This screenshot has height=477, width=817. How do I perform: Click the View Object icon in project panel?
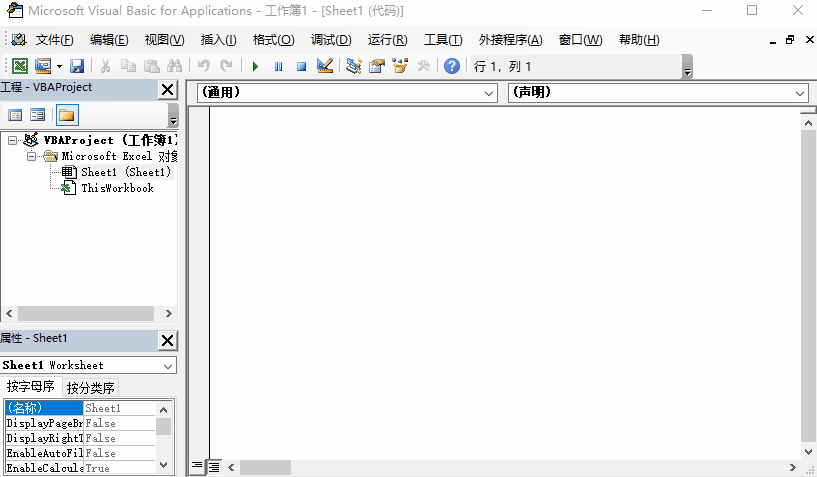38,115
